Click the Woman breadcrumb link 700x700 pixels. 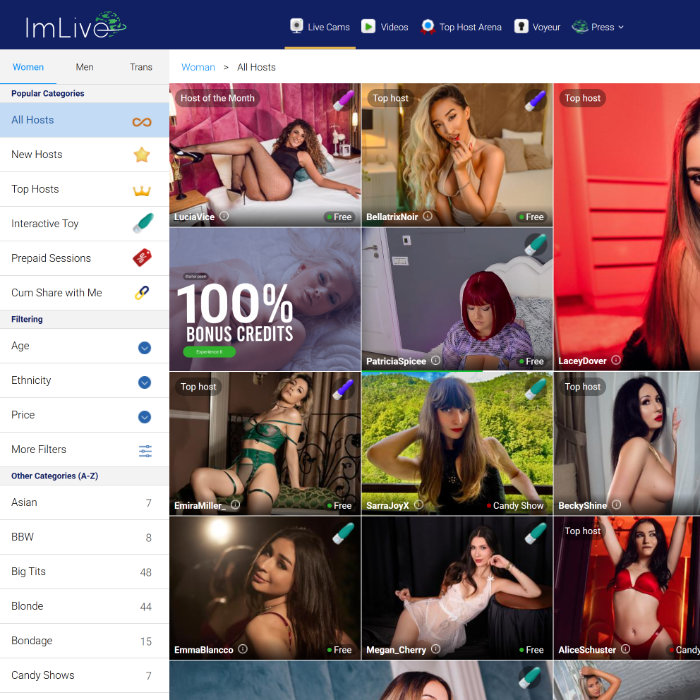198,67
